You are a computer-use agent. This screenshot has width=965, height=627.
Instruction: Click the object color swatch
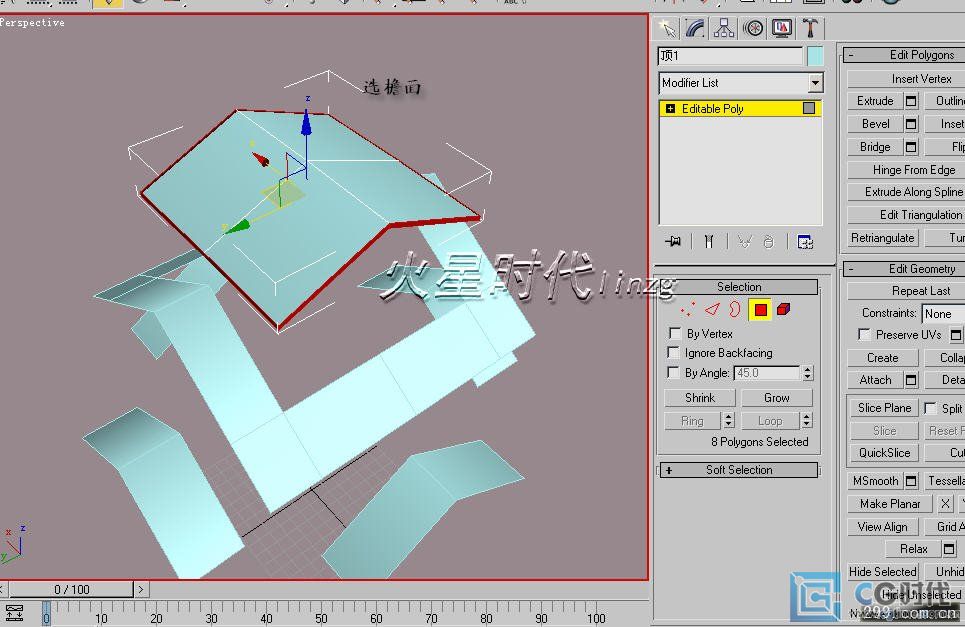815,56
